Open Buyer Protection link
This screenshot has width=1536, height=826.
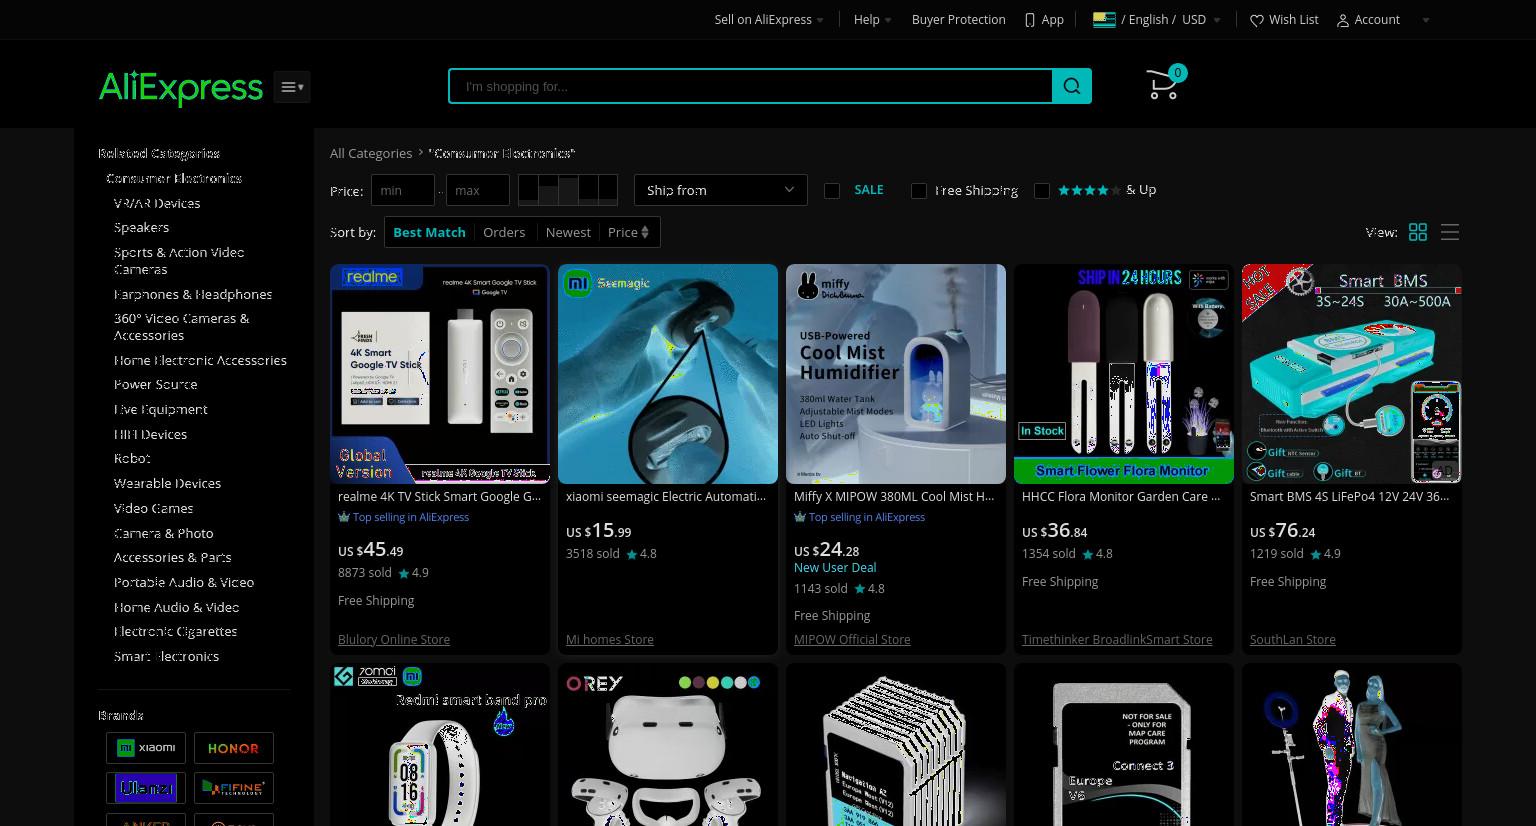coord(958,20)
